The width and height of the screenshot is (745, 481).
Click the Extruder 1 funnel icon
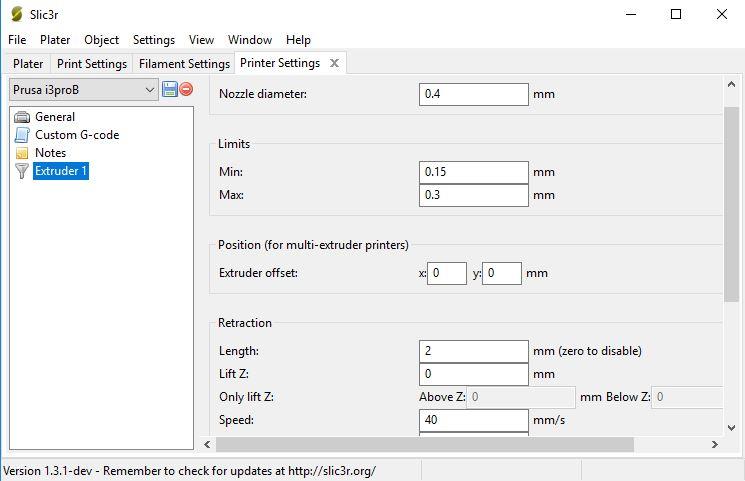pyautogui.click(x=22, y=171)
